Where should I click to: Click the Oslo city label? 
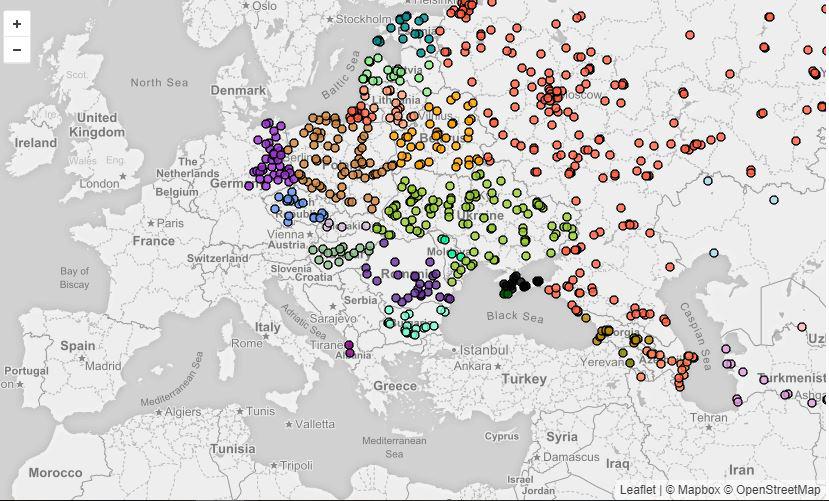264,6
